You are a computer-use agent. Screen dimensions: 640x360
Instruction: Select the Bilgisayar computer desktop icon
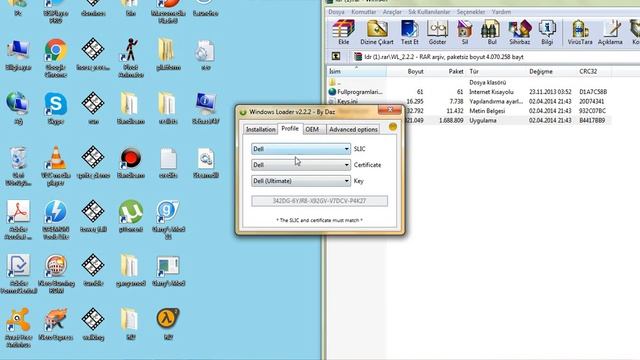18,55
